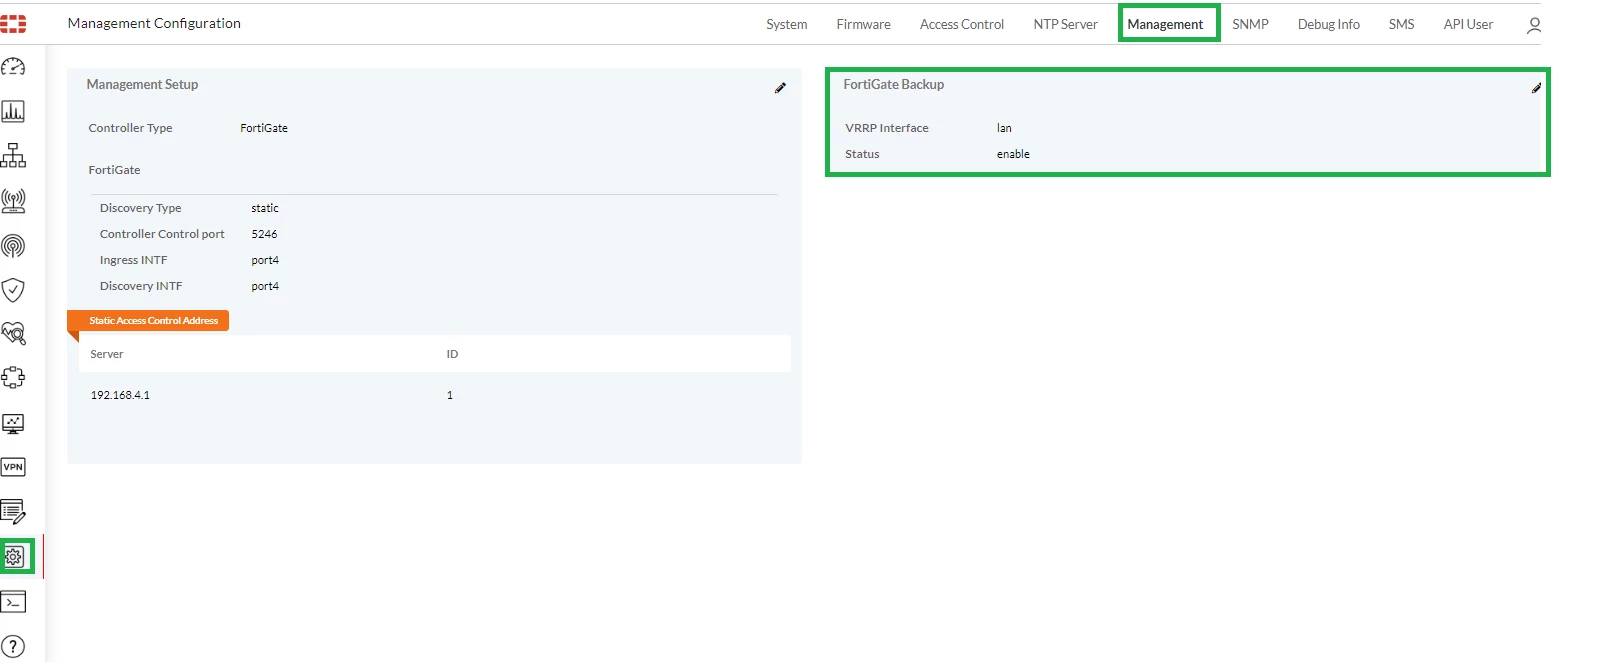Edit FortiGate Backup with pencil icon
This screenshot has height=672, width=1599.
[1536, 88]
